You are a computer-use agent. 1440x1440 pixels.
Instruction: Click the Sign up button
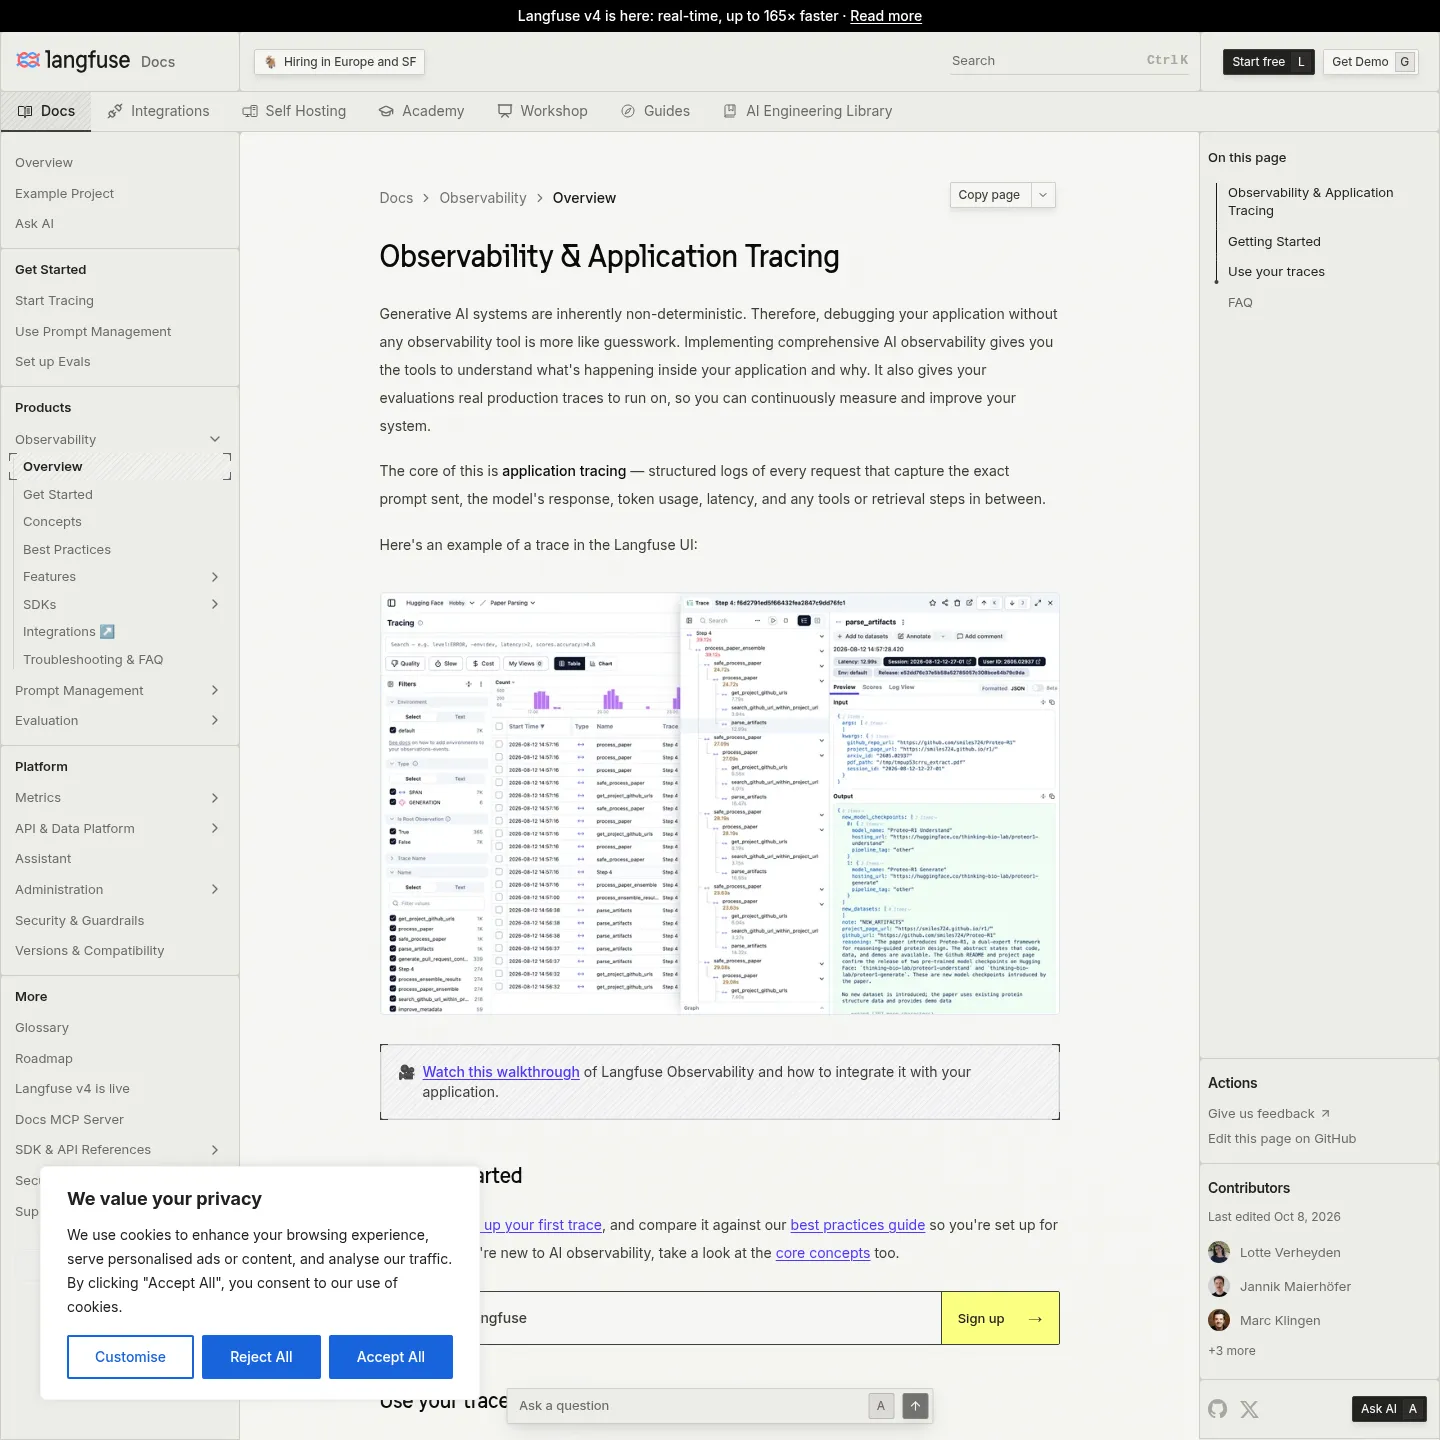[x=1000, y=1319]
